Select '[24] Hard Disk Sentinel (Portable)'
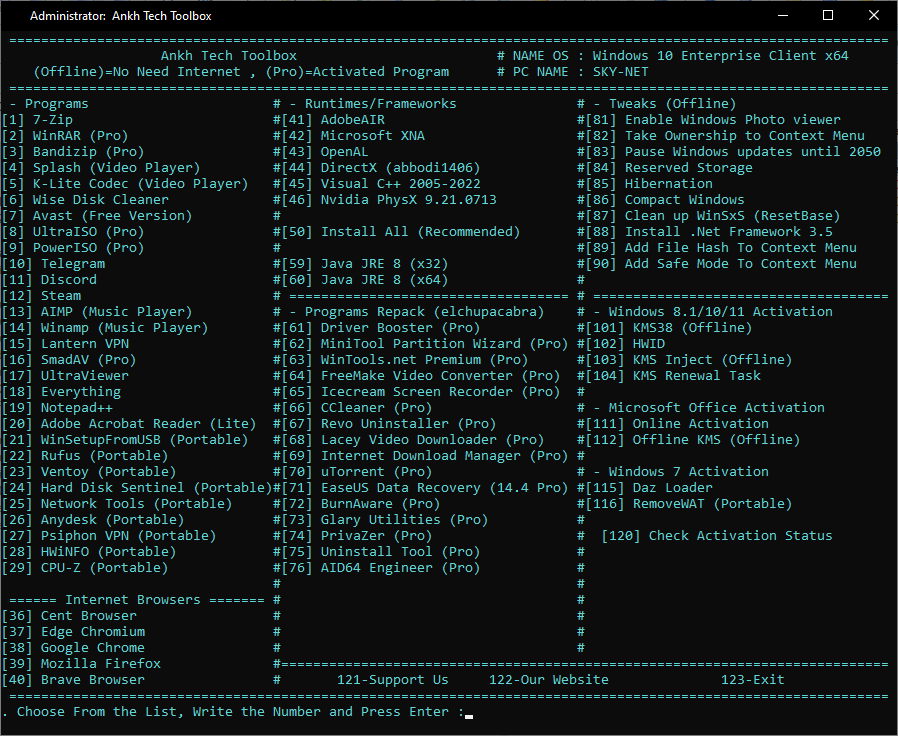 click(137, 489)
